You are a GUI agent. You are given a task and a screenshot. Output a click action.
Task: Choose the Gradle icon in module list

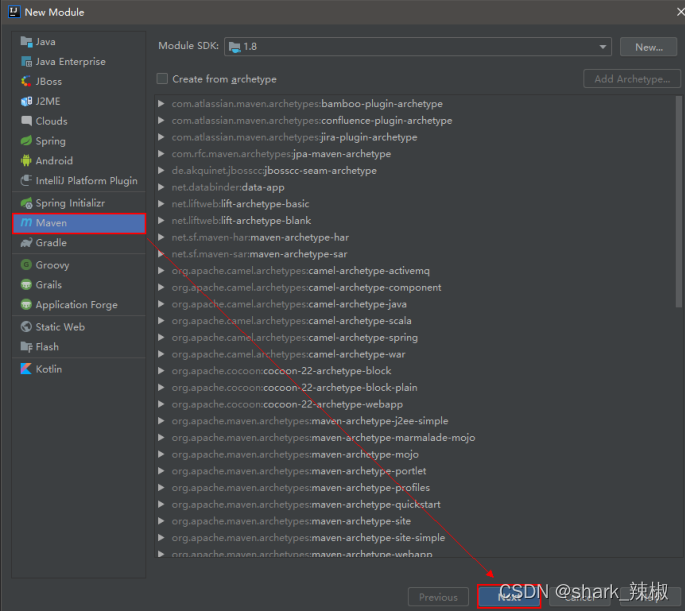[x=27, y=242]
